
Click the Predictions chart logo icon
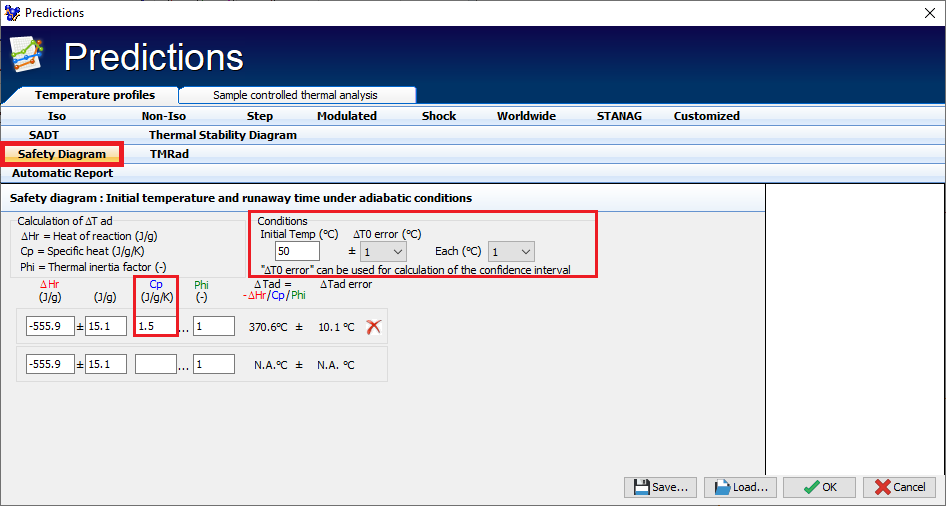(x=27, y=58)
